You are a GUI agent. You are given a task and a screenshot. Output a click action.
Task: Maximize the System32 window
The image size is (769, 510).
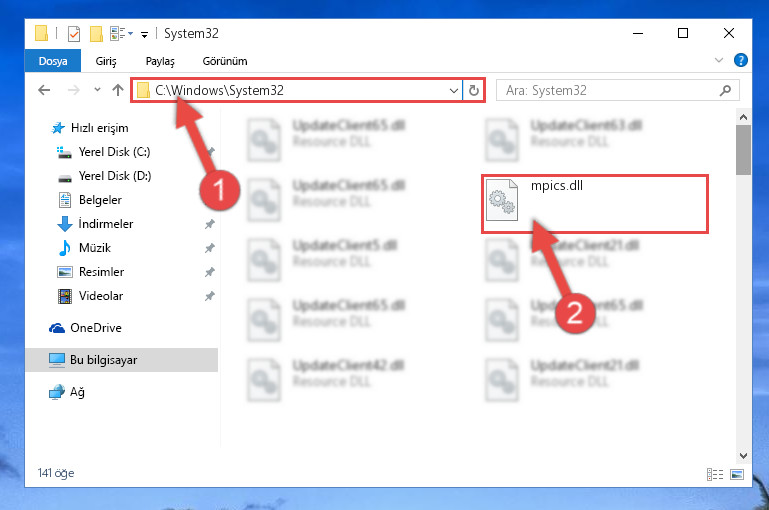point(683,33)
